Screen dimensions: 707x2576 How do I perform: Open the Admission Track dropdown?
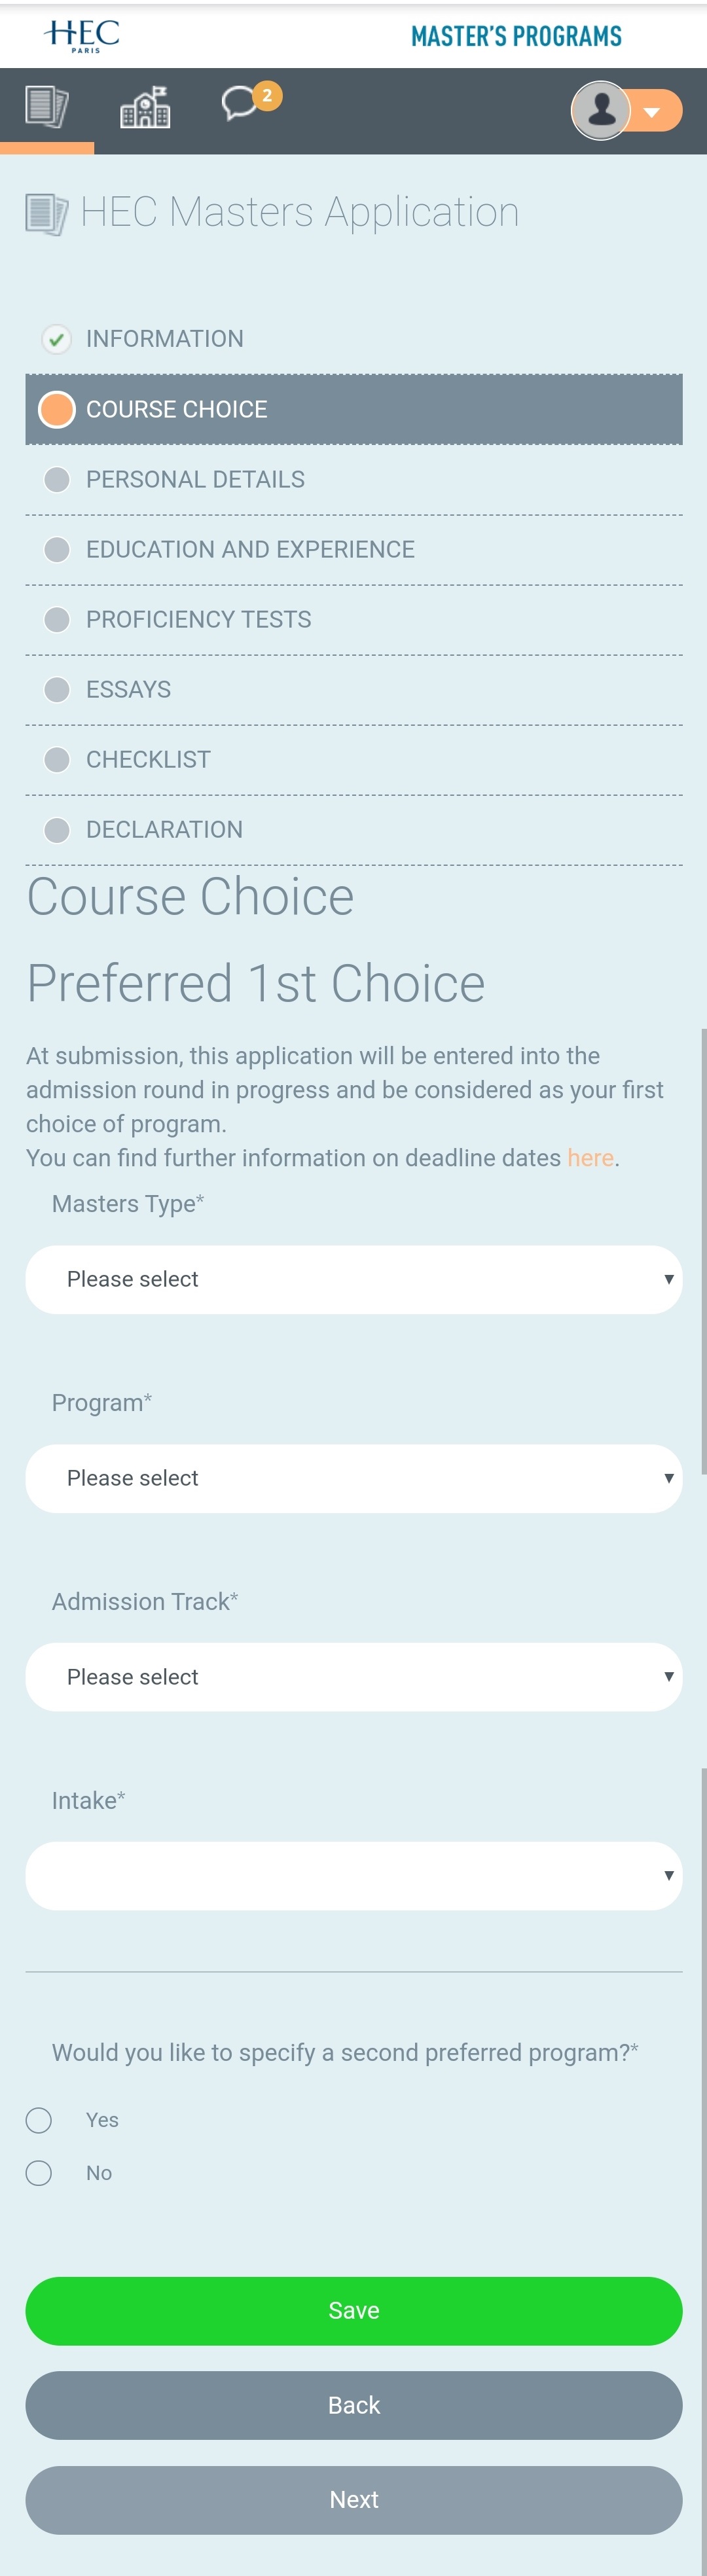point(353,1676)
